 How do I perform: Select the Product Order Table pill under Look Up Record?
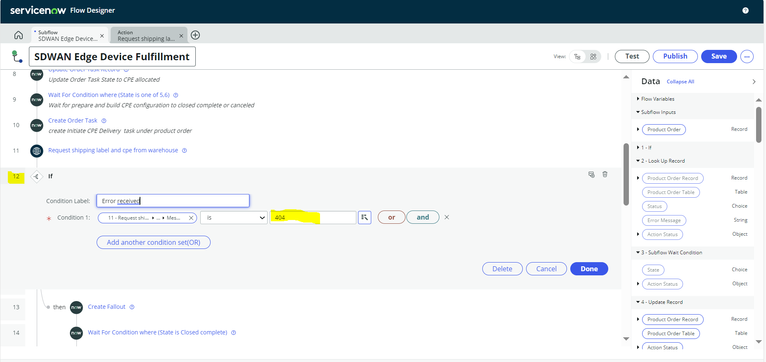click(670, 192)
